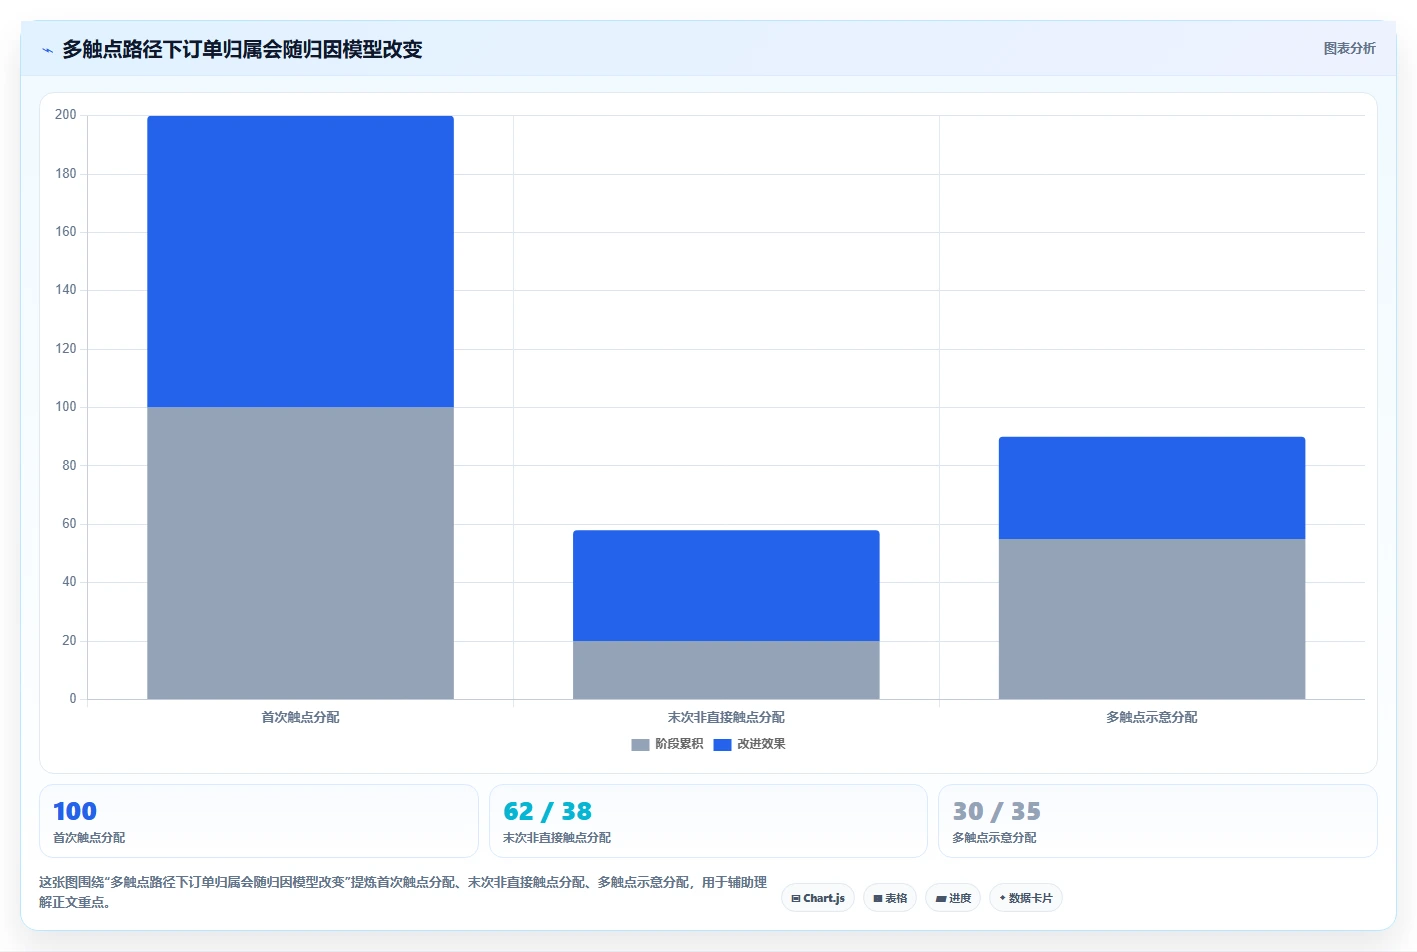Open the Chart.js tag chip

(x=817, y=898)
